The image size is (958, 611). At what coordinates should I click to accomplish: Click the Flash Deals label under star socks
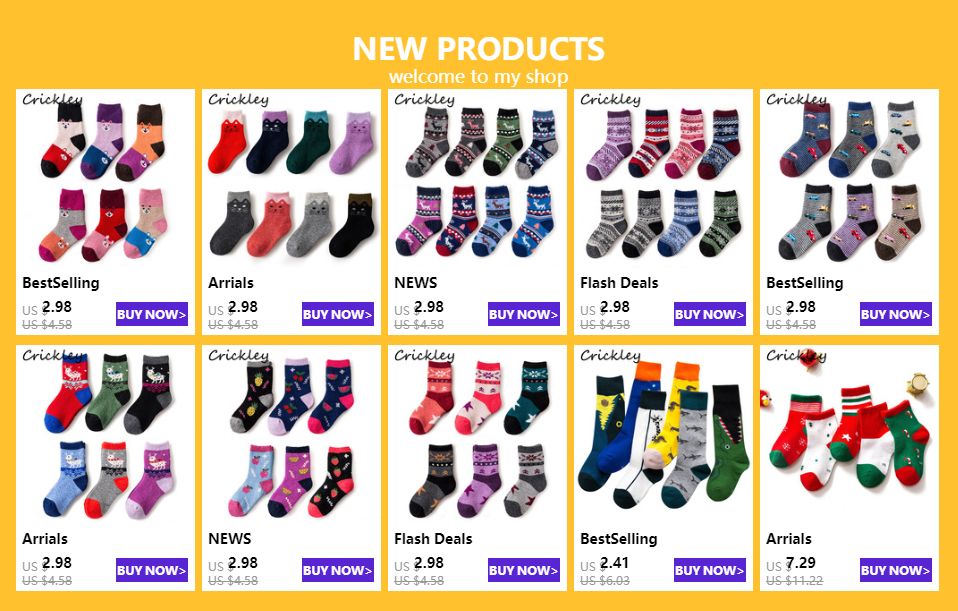(433, 539)
